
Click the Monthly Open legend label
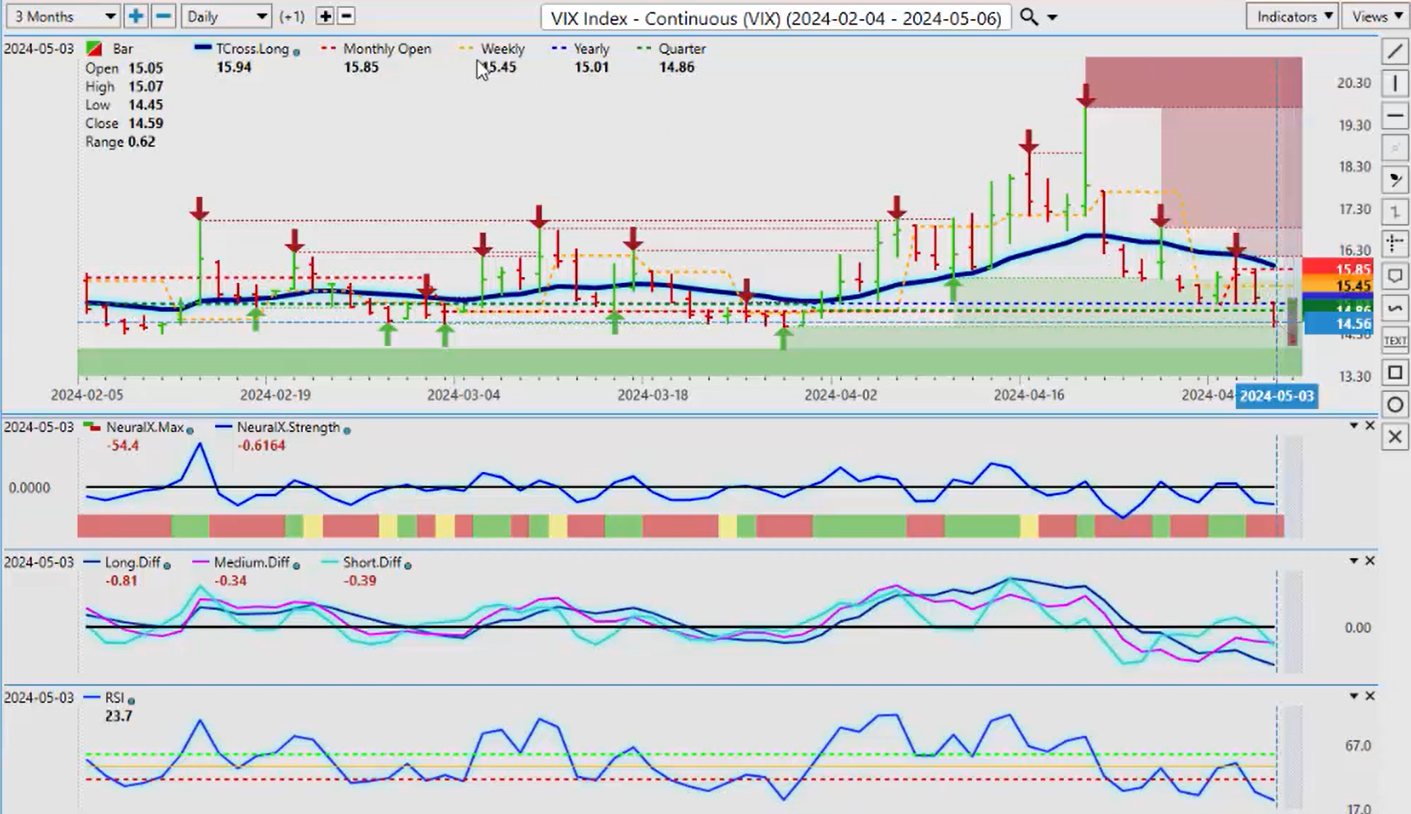387,48
